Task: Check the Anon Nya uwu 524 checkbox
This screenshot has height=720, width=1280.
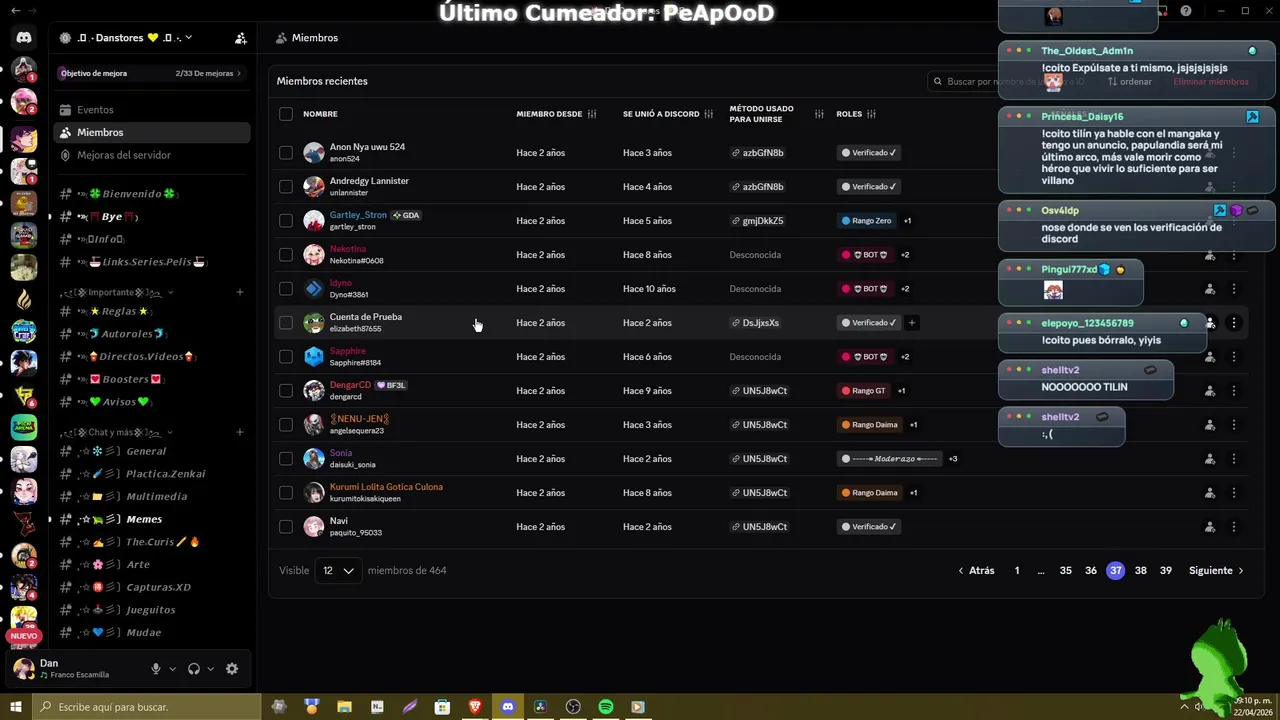Action: 286,153
